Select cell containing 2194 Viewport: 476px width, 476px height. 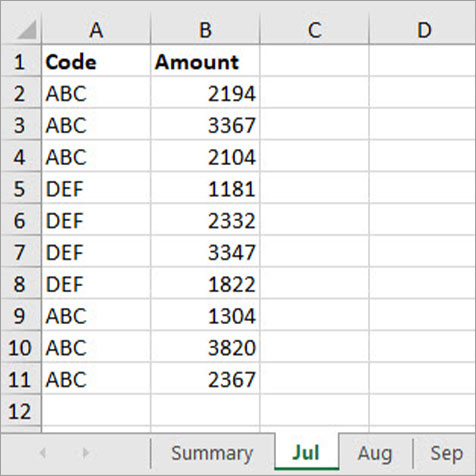[205, 93]
